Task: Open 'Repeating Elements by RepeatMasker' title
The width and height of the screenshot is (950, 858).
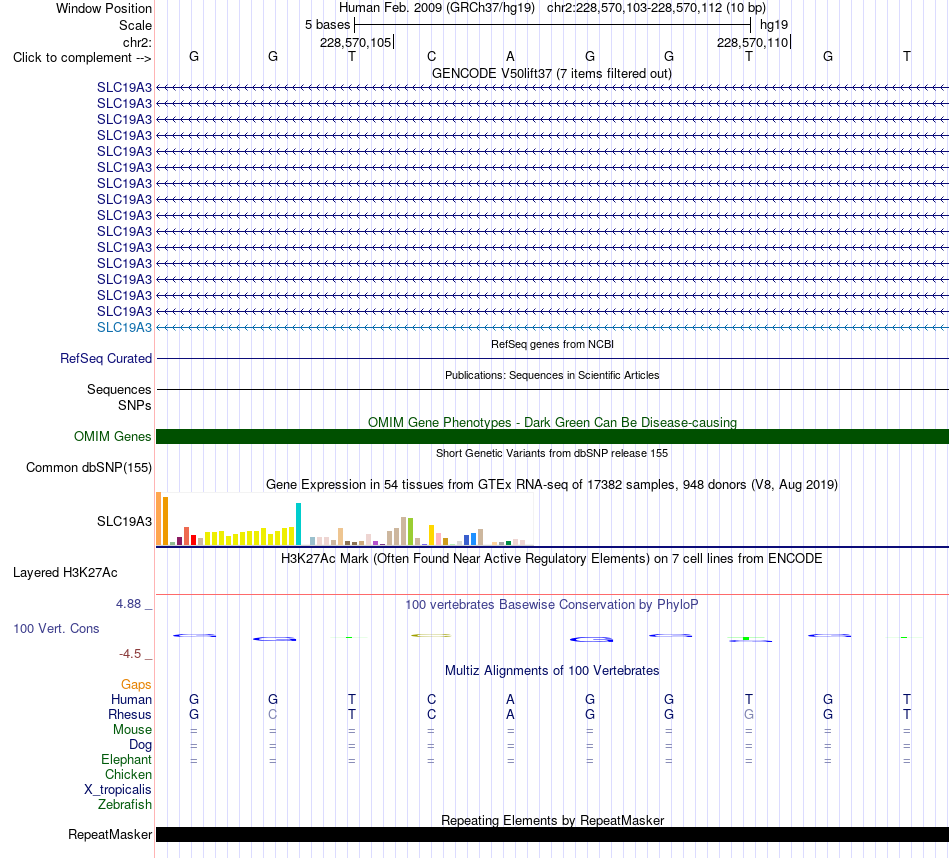Action: tap(552, 820)
